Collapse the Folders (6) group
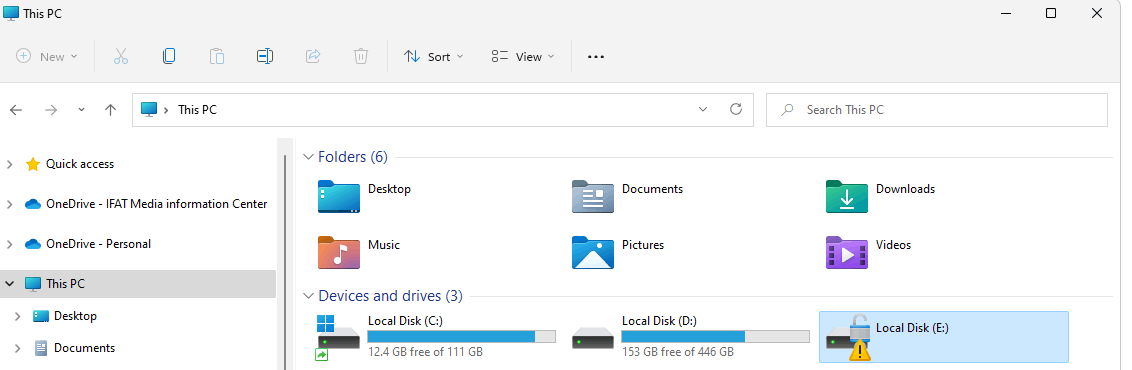This screenshot has width=1132, height=370. [308, 157]
